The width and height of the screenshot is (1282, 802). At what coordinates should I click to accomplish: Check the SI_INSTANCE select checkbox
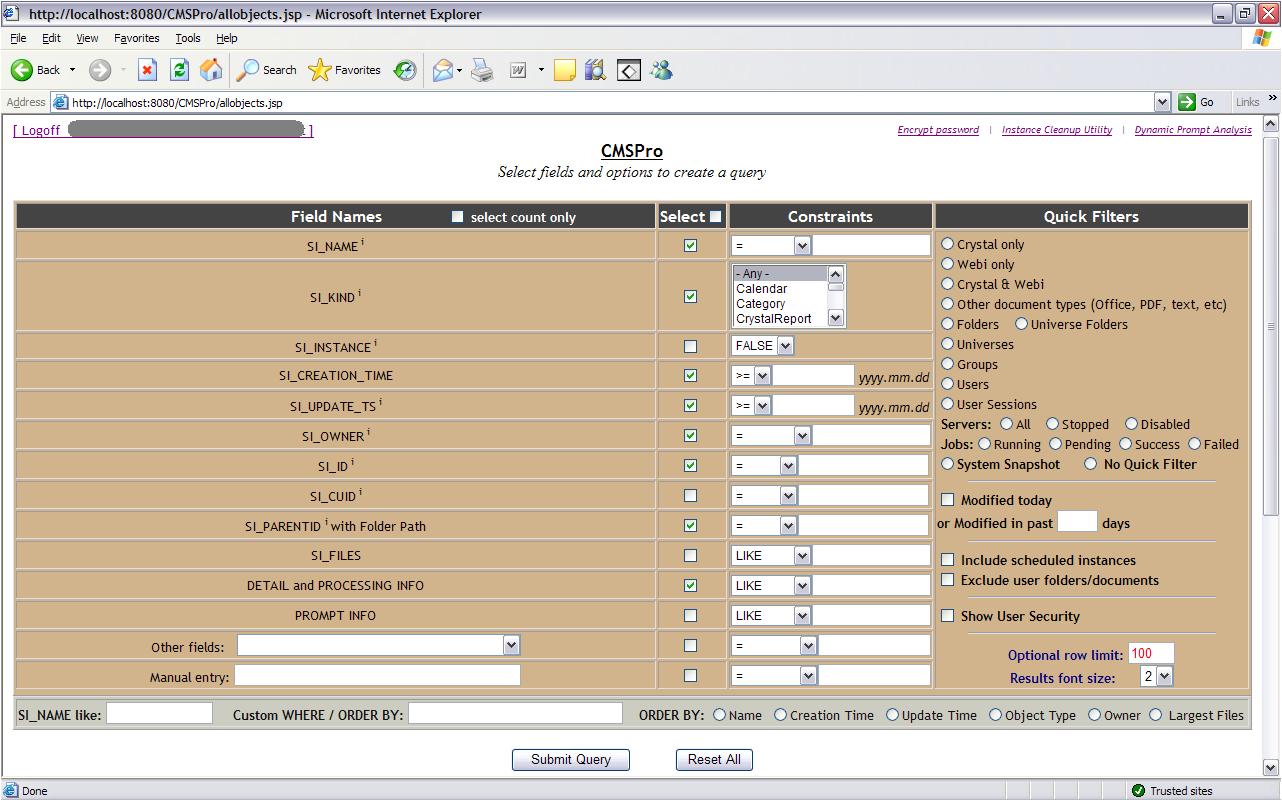[690, 346]
